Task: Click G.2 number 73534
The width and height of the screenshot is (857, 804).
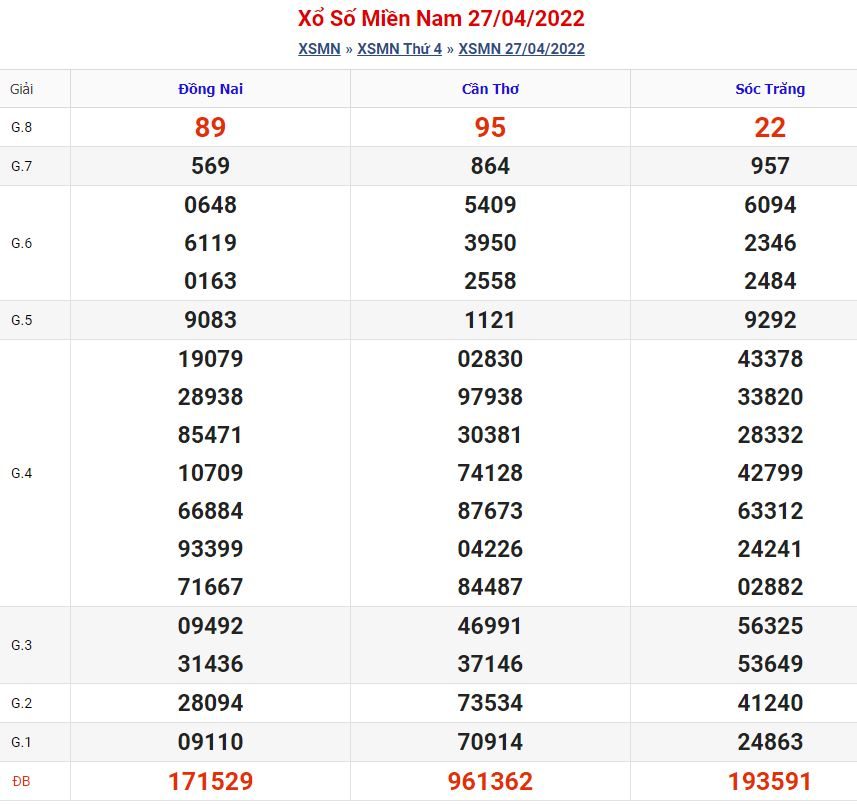Action: (x=490, y=703)
